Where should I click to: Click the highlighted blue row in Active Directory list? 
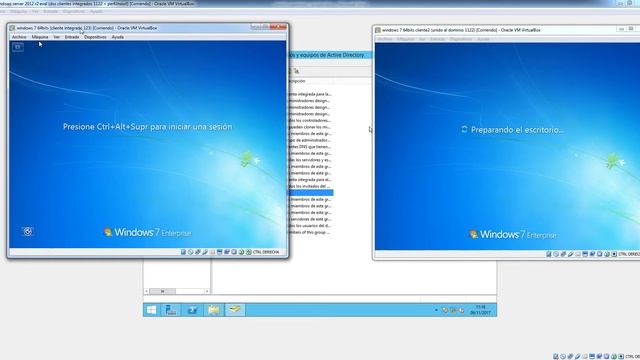tap(311, 193)
